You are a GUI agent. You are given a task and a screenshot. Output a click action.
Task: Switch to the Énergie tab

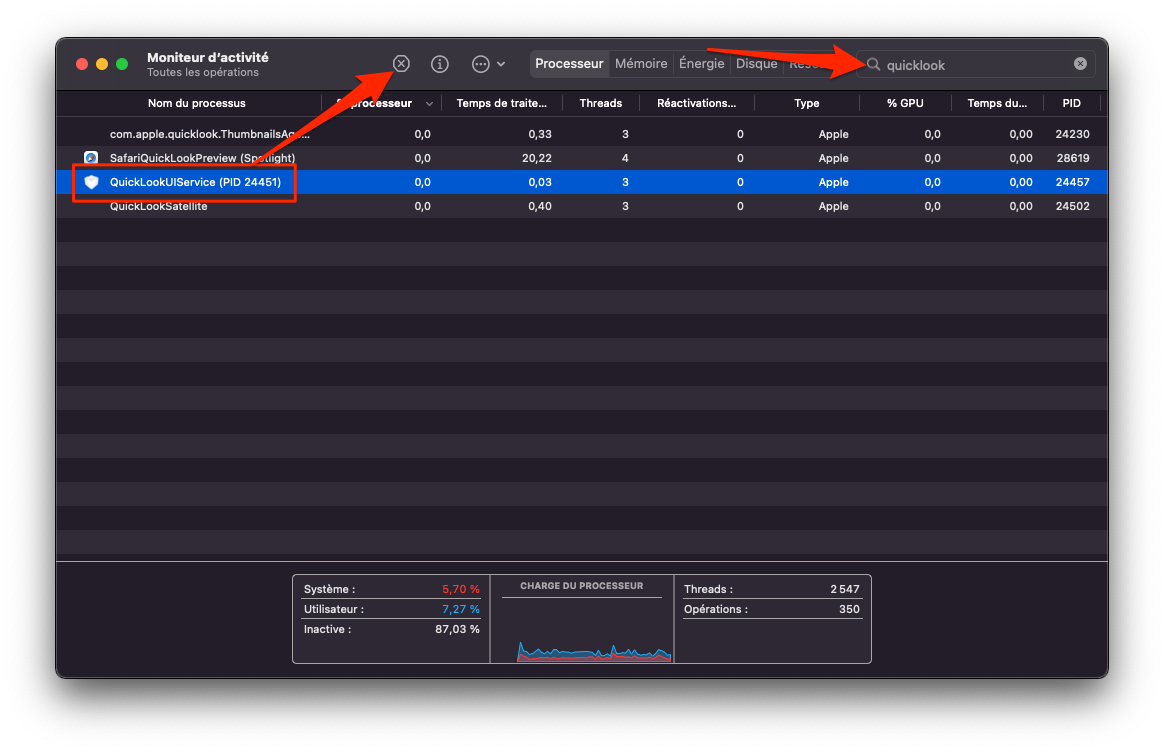click(702, 64)
